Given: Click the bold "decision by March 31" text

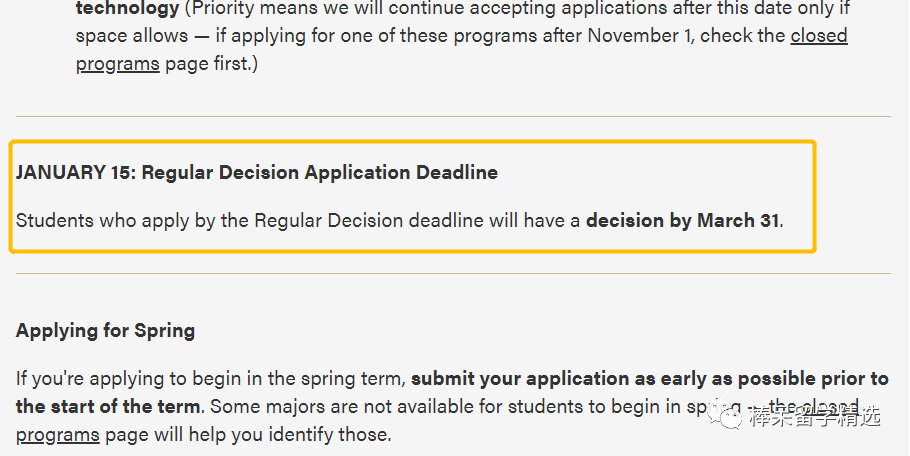Looking at the screenshot, I should click(x=682, y=220).
